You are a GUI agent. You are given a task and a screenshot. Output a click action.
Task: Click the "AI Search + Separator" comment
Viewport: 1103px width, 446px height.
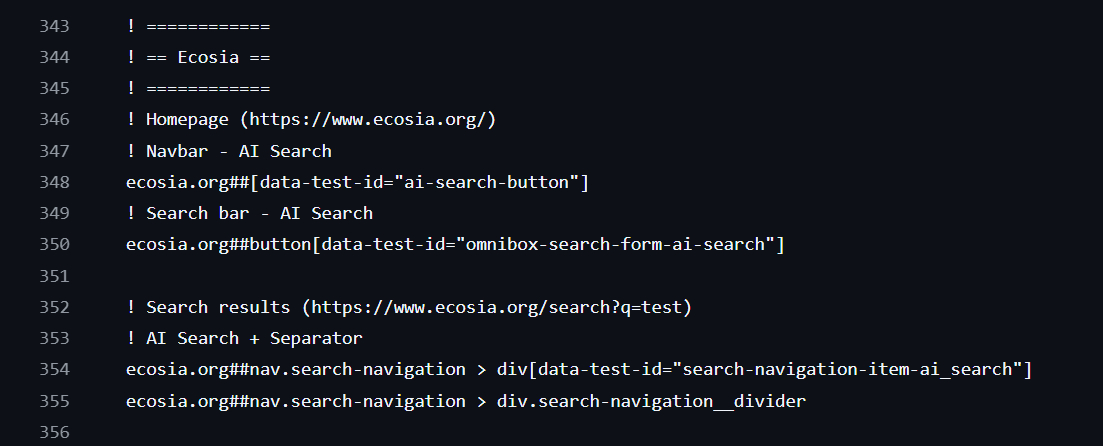[244, 338]
